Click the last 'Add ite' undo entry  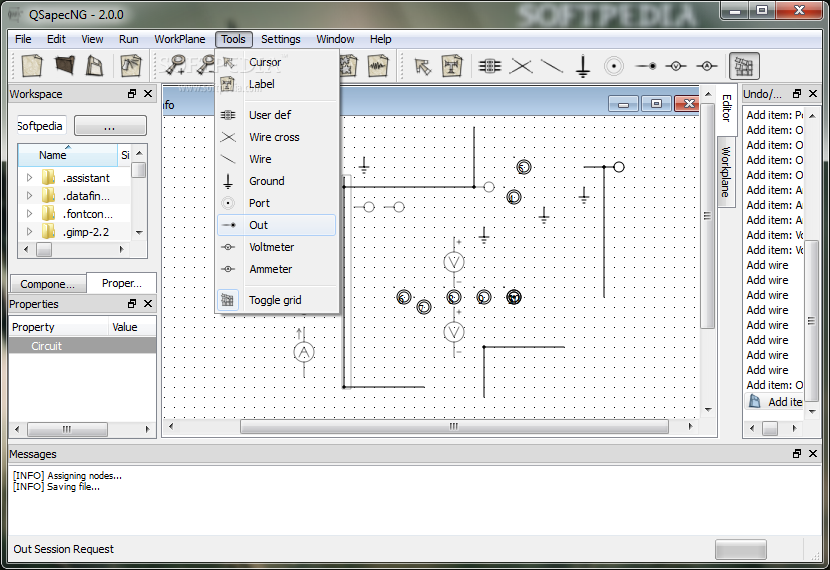tap(774, 402)
